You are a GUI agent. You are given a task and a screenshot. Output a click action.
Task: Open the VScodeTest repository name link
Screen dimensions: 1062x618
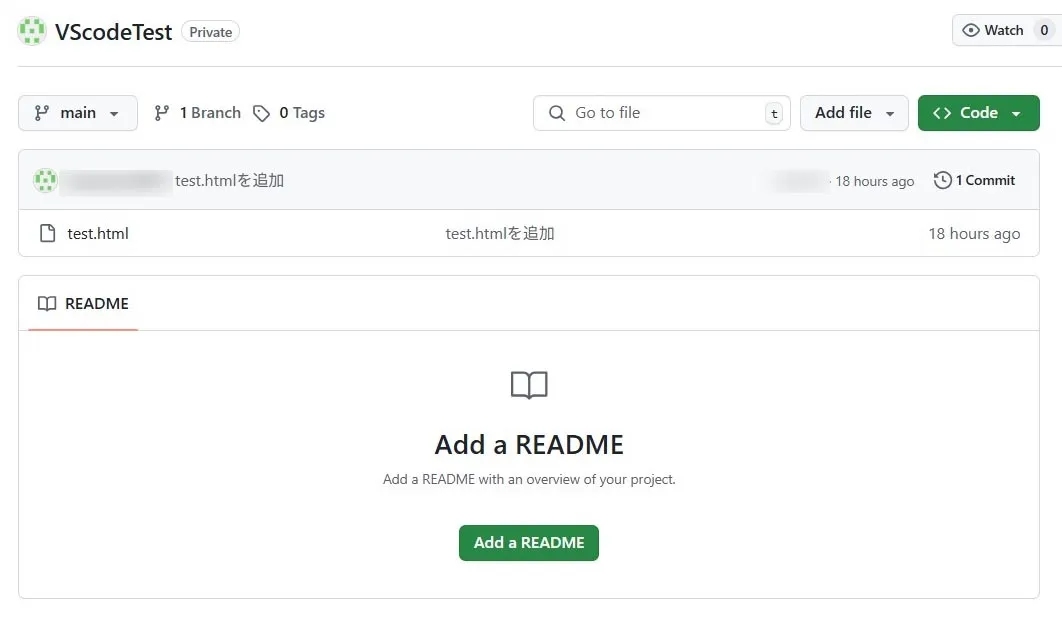[114, 31]
